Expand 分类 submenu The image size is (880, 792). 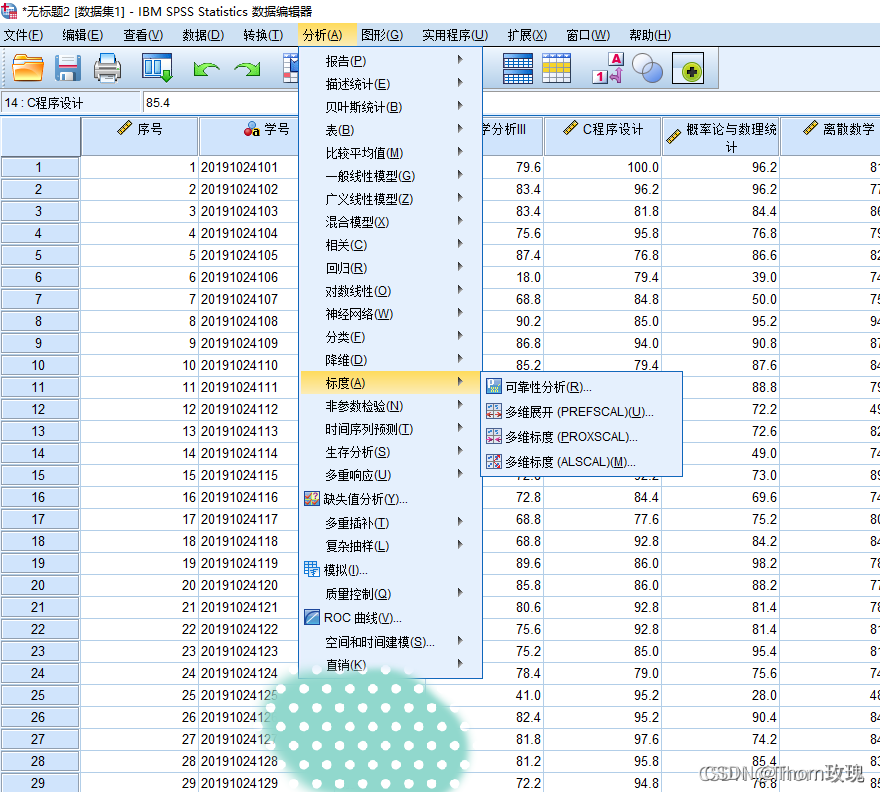[x=391, y=337]
